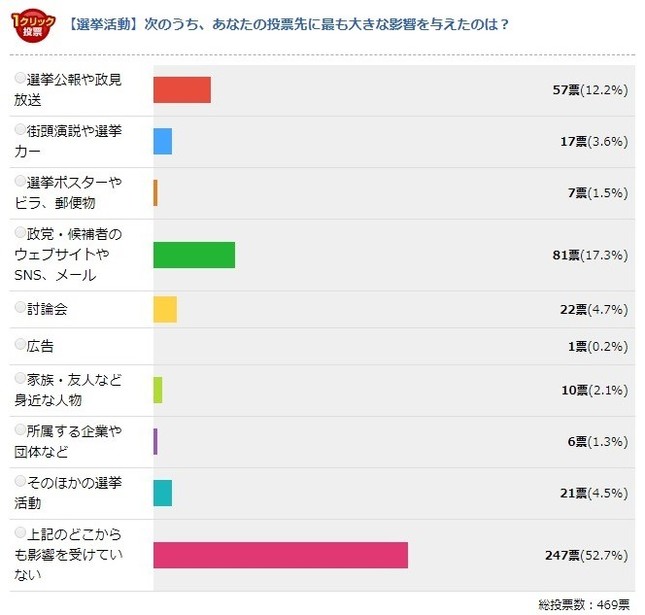This screenshot has width=645, height=615.
Task: Choose the 広告 radio option
Action: point(20,345)
